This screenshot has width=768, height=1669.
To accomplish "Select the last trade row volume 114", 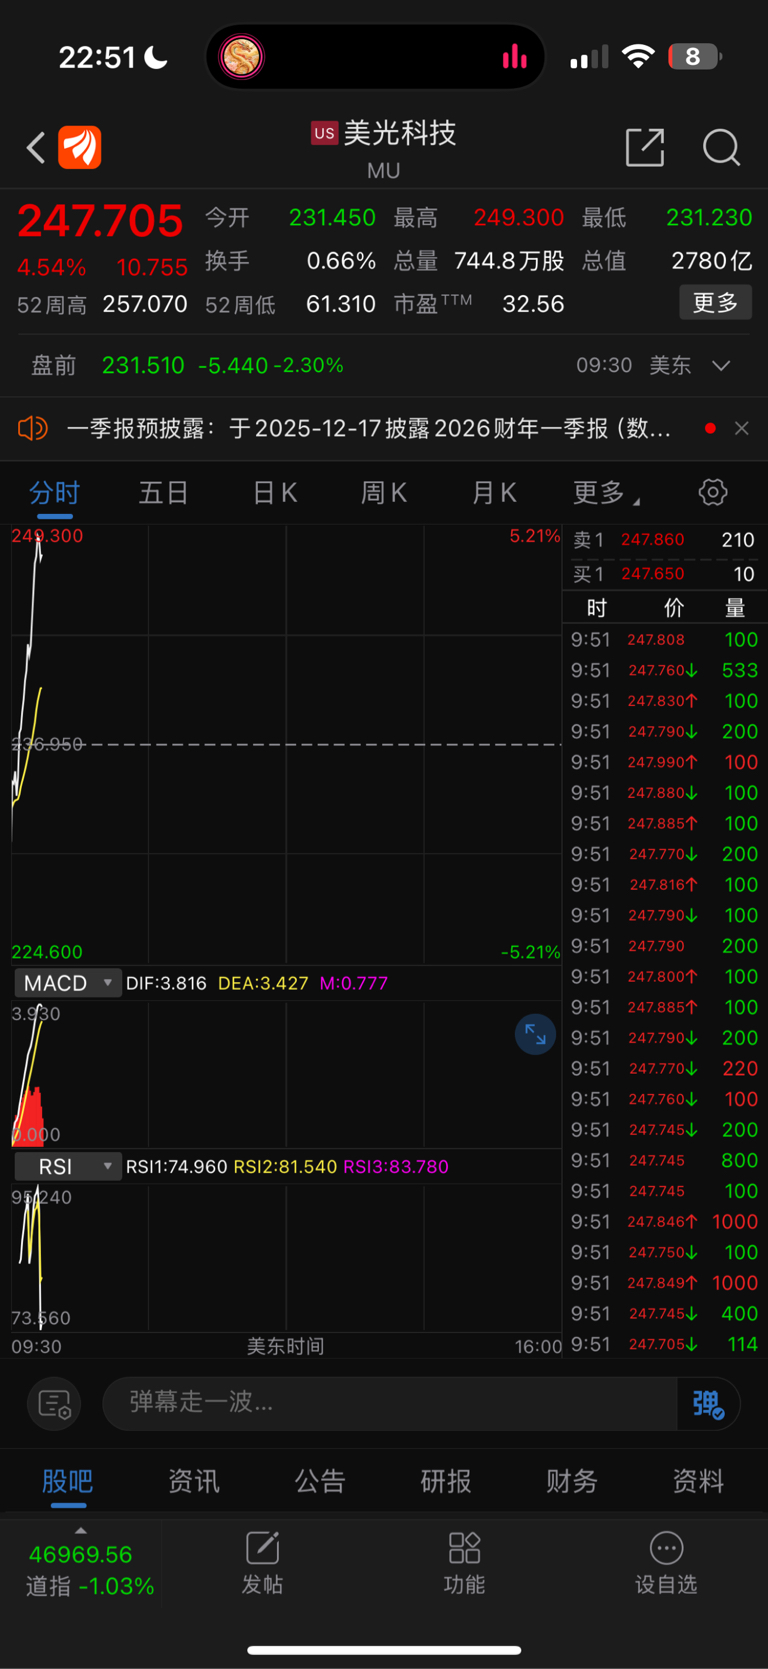I will (664, 1344).
